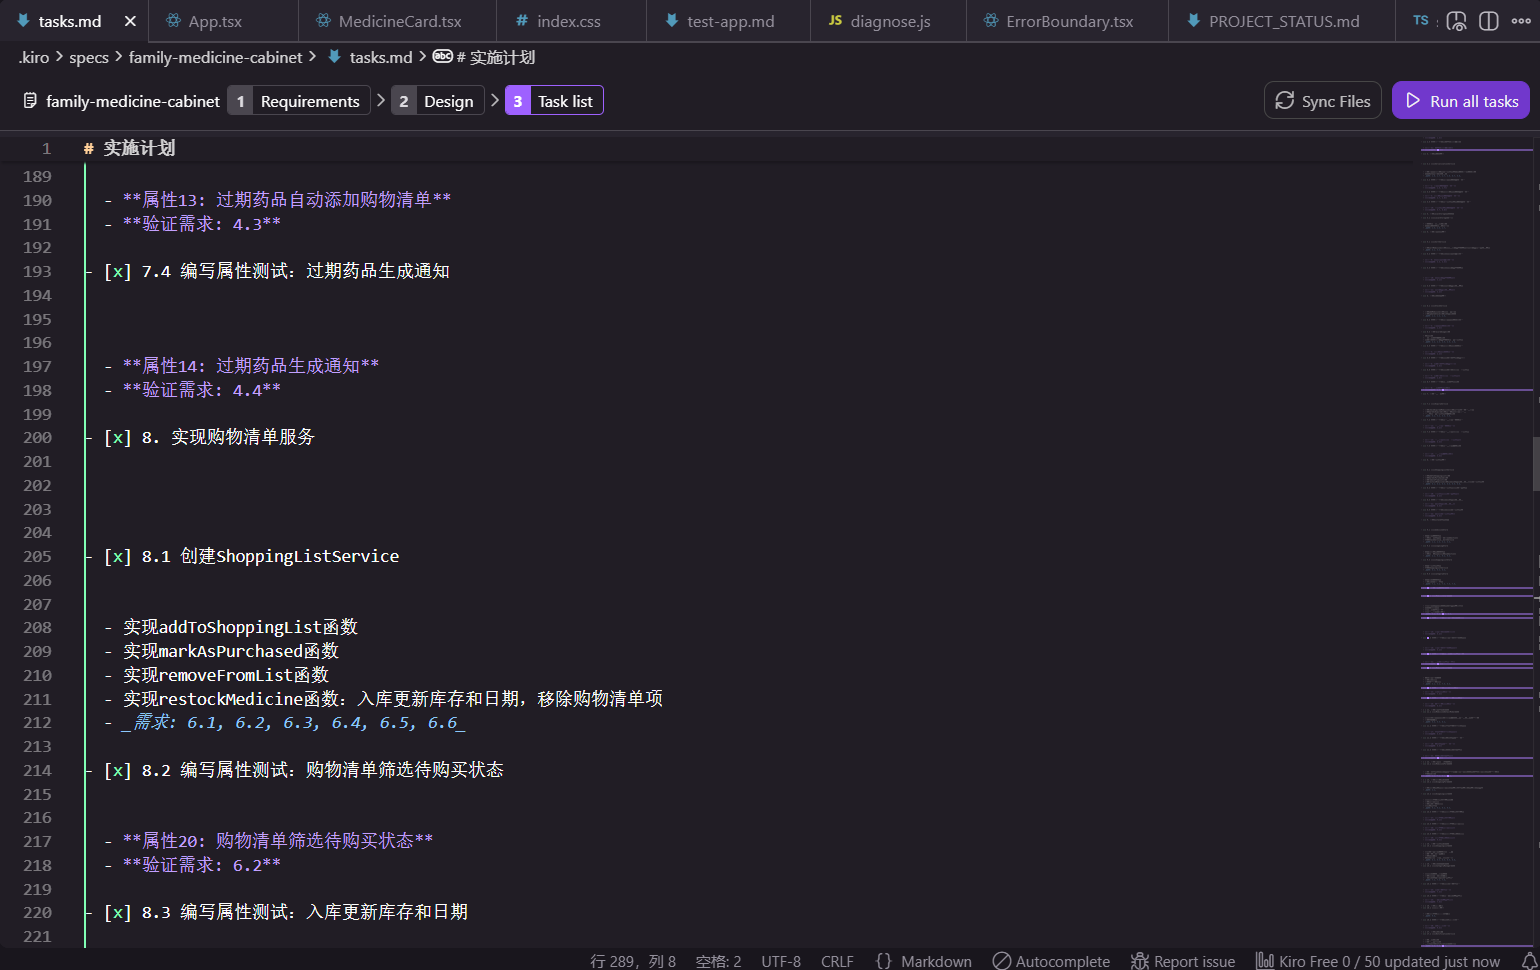Change the indentation setting 空格: 2
Image resolution: width=1540 pixels, height=970 pixels.
718,961
